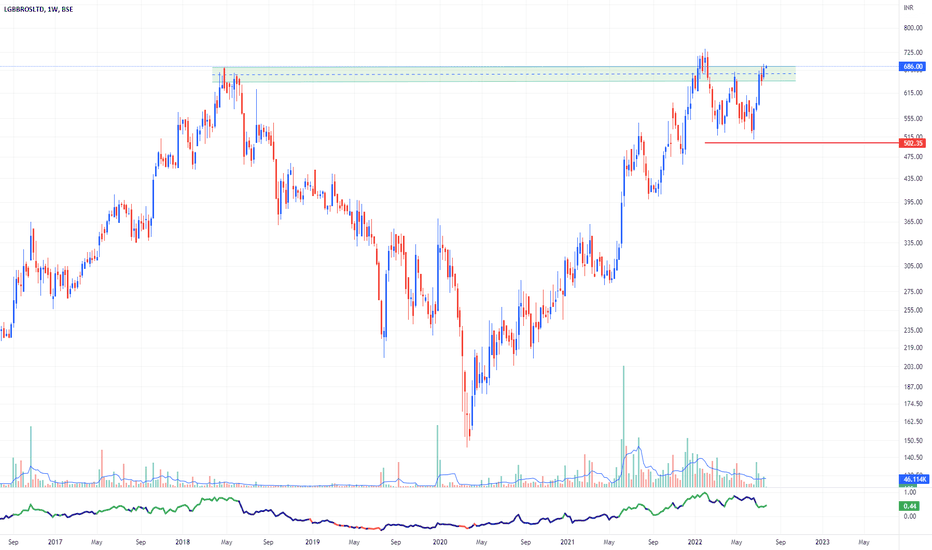Select the red horizontal support line
Viewport: 932px width, 550px height.
tap(802, 143)
